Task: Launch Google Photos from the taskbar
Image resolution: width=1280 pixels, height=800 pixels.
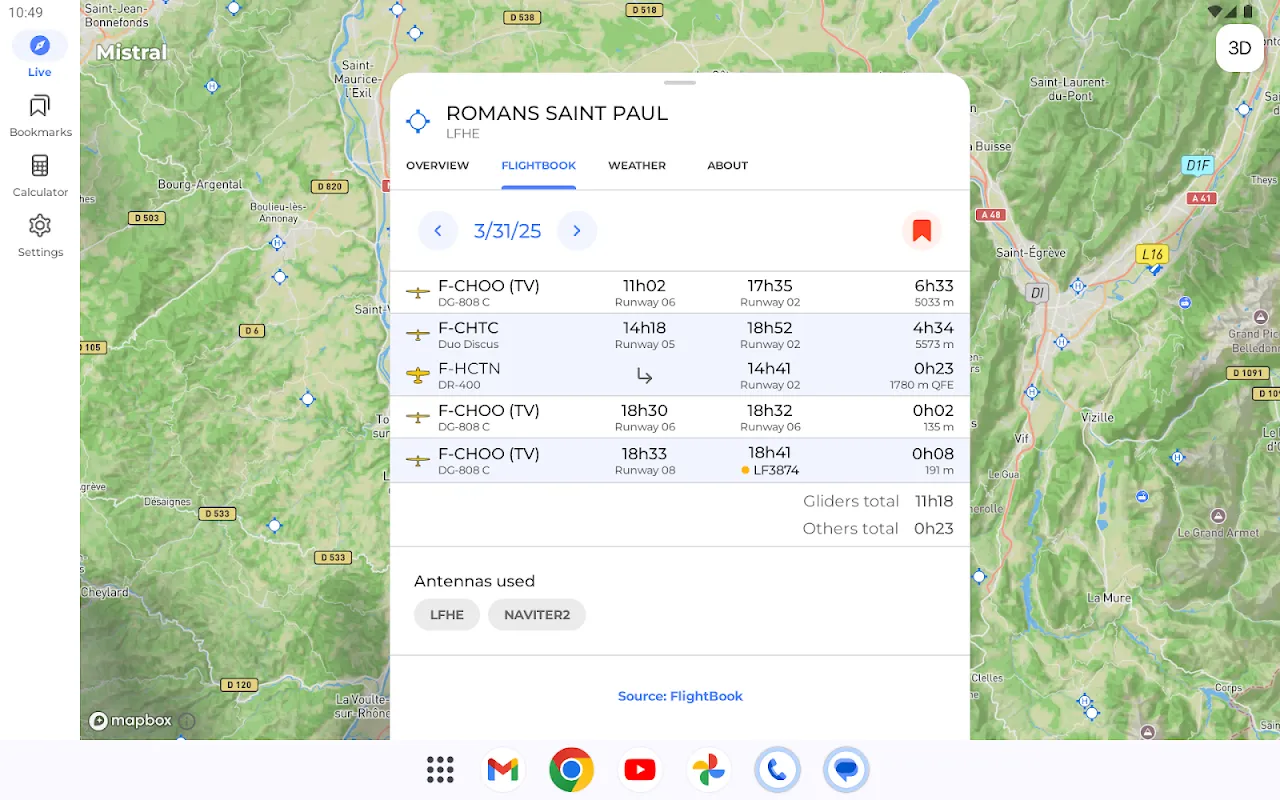Action: coord(708,770)
